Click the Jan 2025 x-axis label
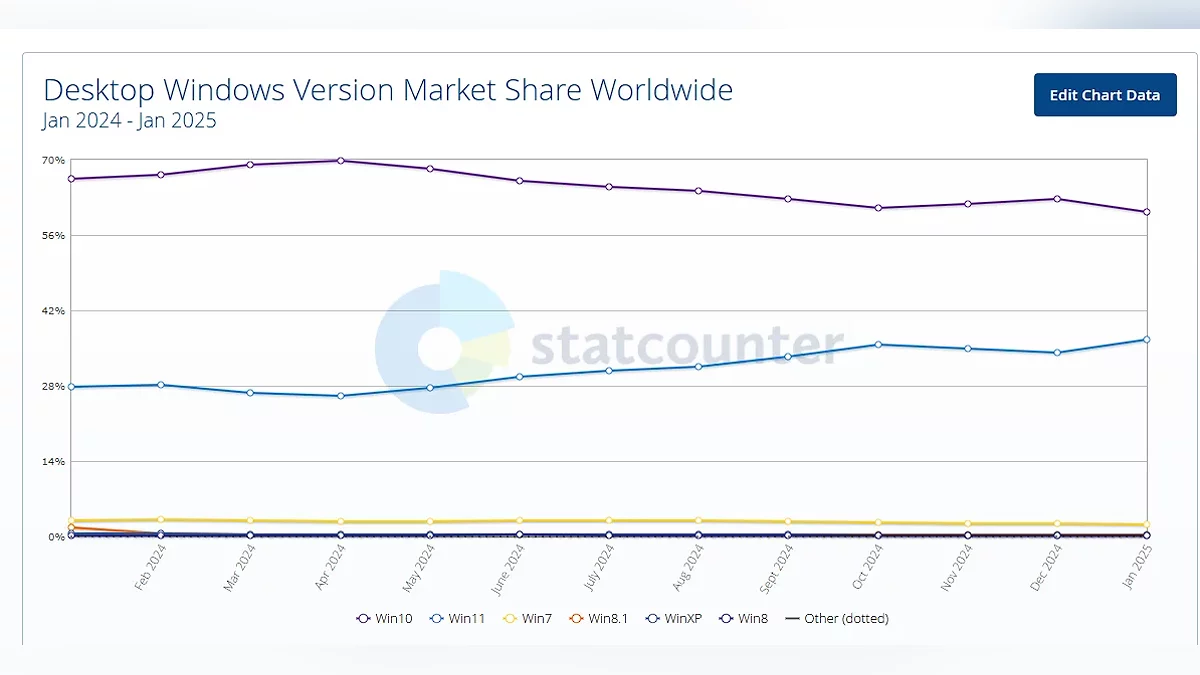 point(1136,569)
